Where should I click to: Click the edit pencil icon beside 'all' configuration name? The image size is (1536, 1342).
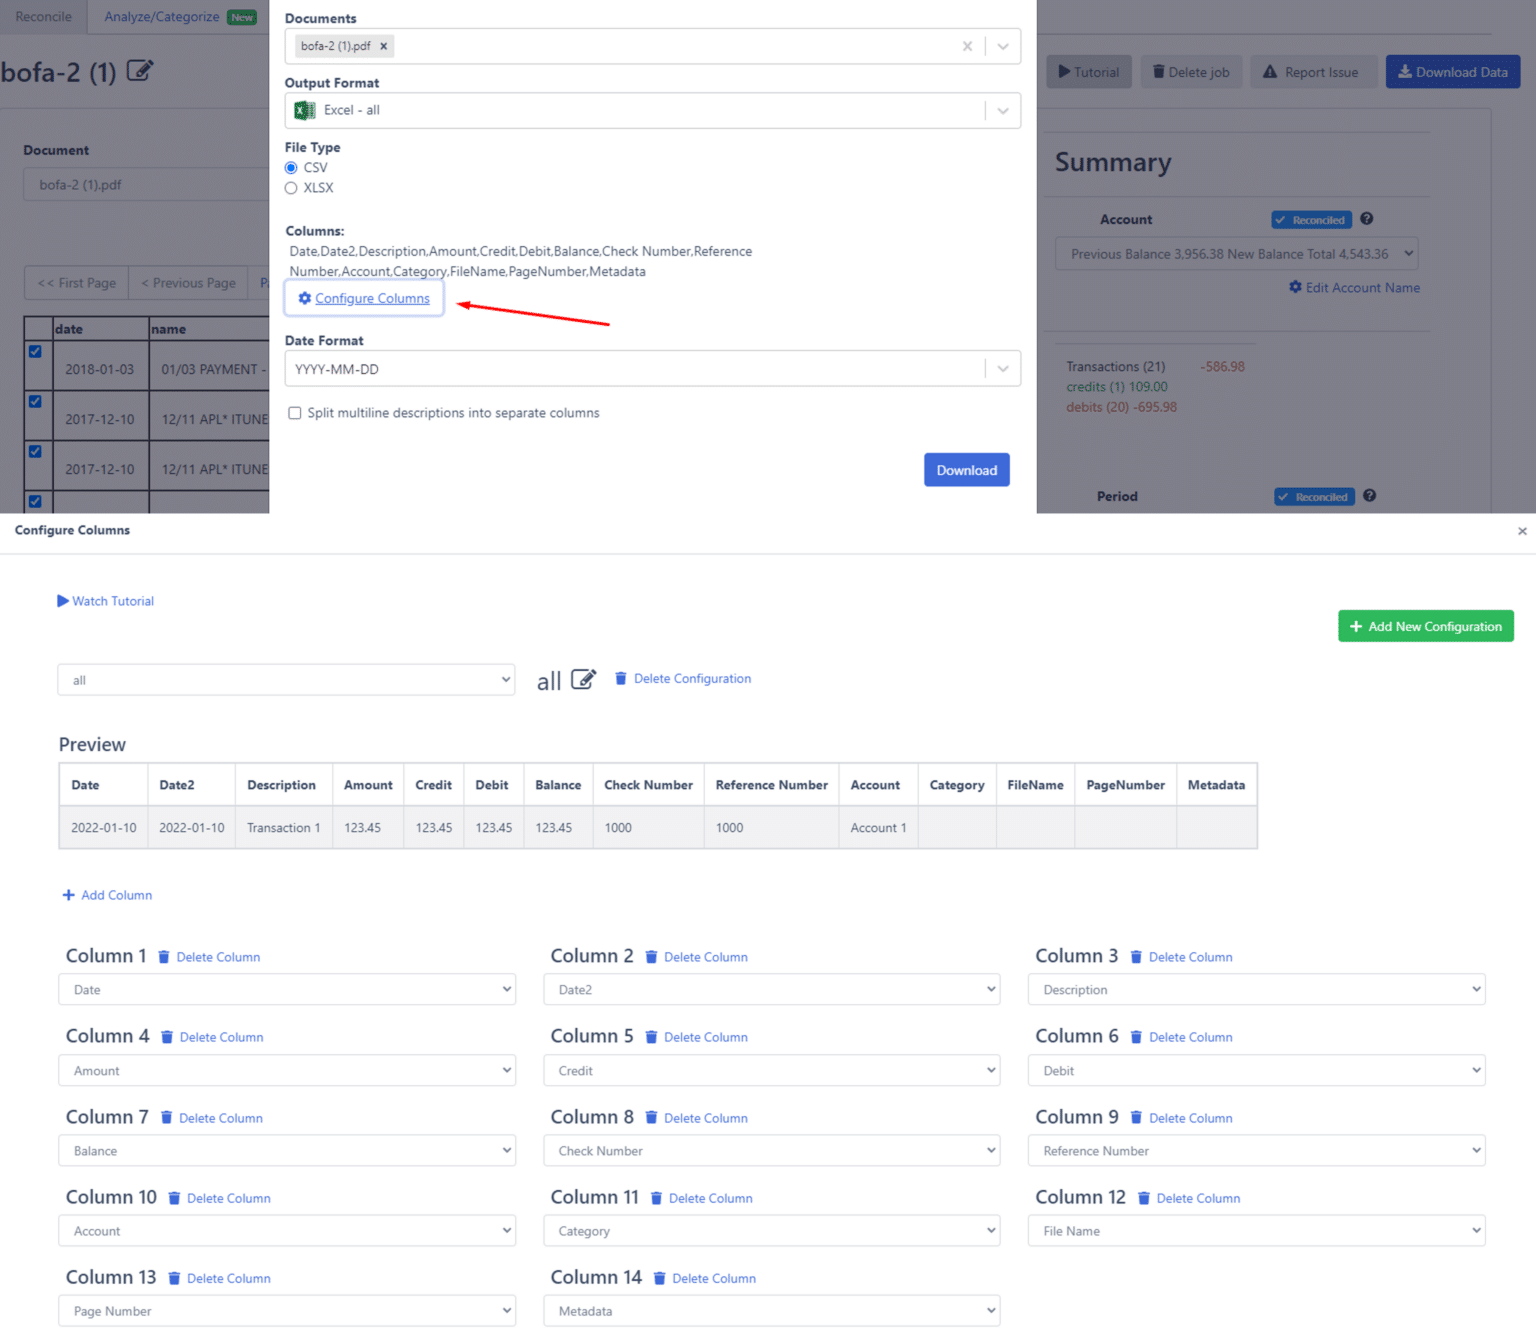pos(583,680)
